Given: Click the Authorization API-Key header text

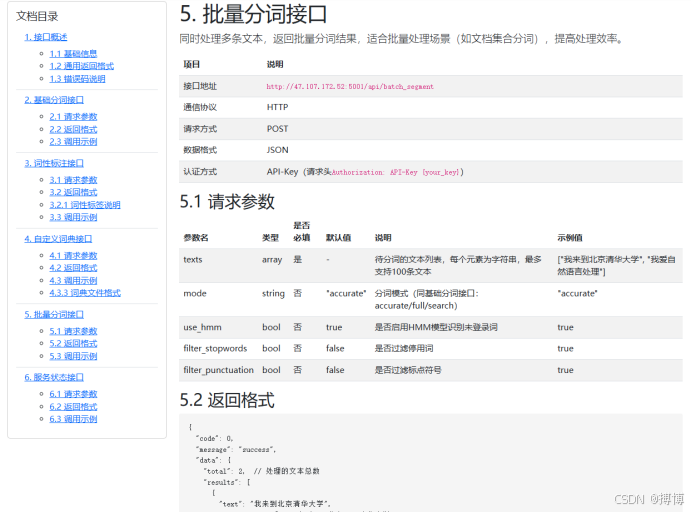Looking at the screenshot, I should (395, 172).
